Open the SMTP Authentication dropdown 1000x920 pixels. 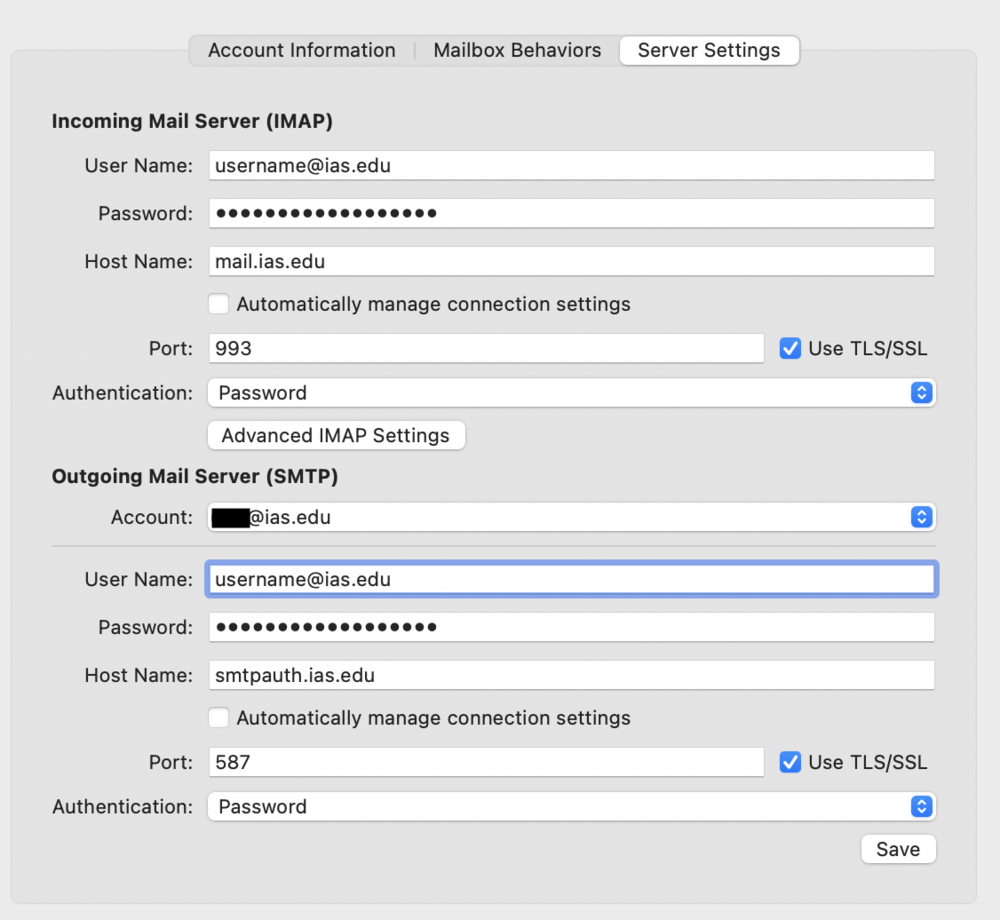571,807
